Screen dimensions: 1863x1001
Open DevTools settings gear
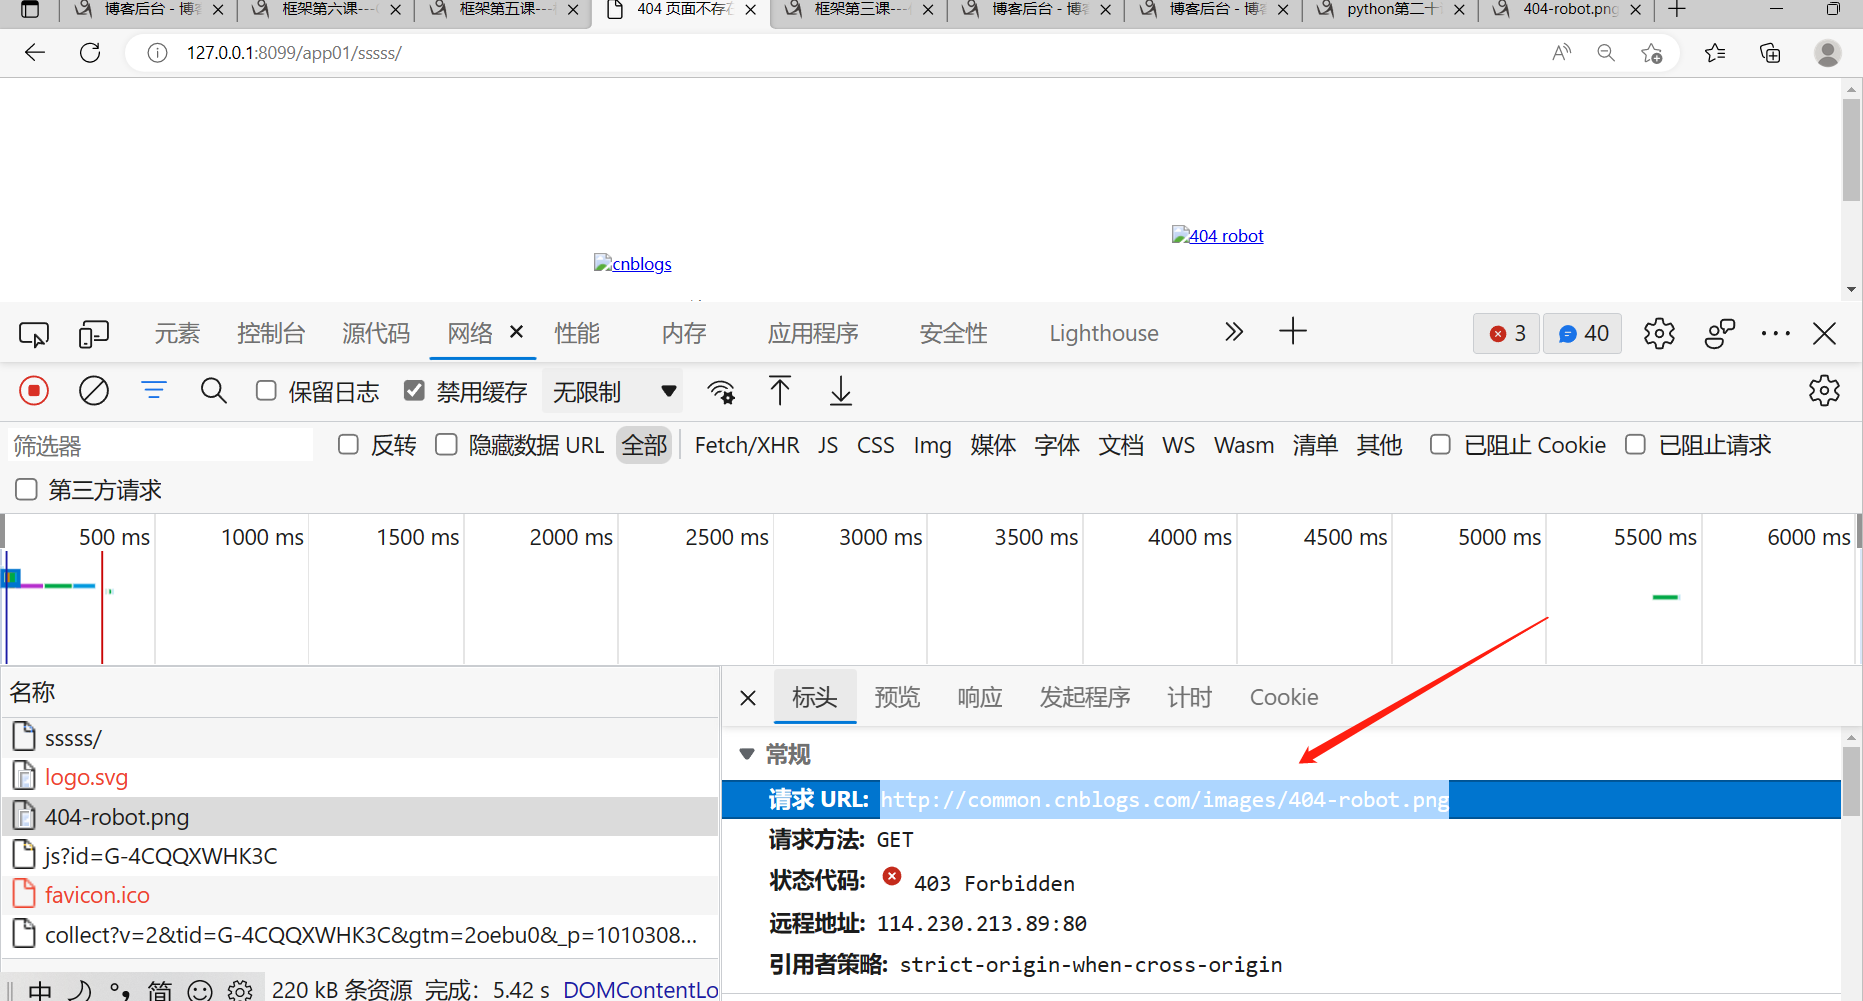click(1659, 333)
